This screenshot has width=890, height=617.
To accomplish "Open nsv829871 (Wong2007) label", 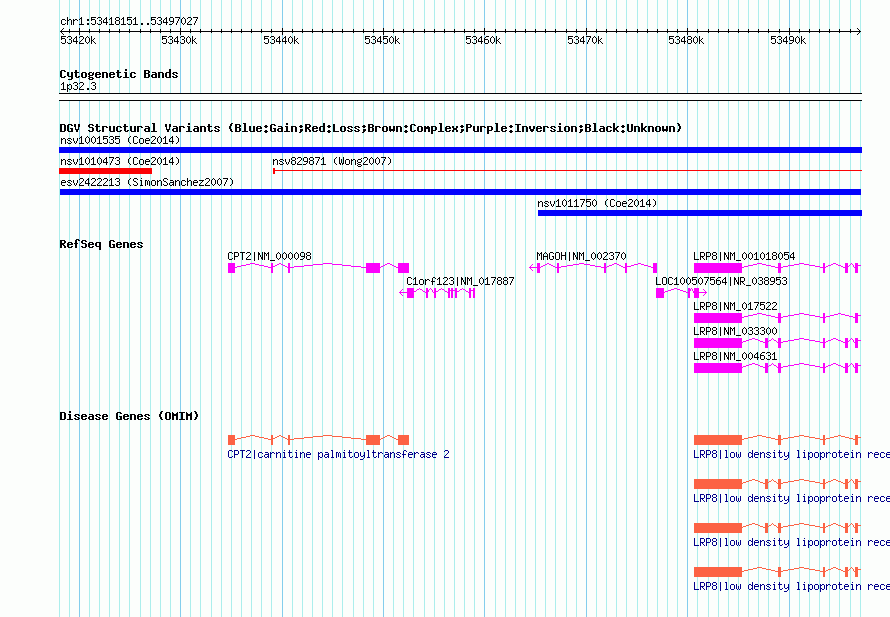I will (x=332, y=161).
